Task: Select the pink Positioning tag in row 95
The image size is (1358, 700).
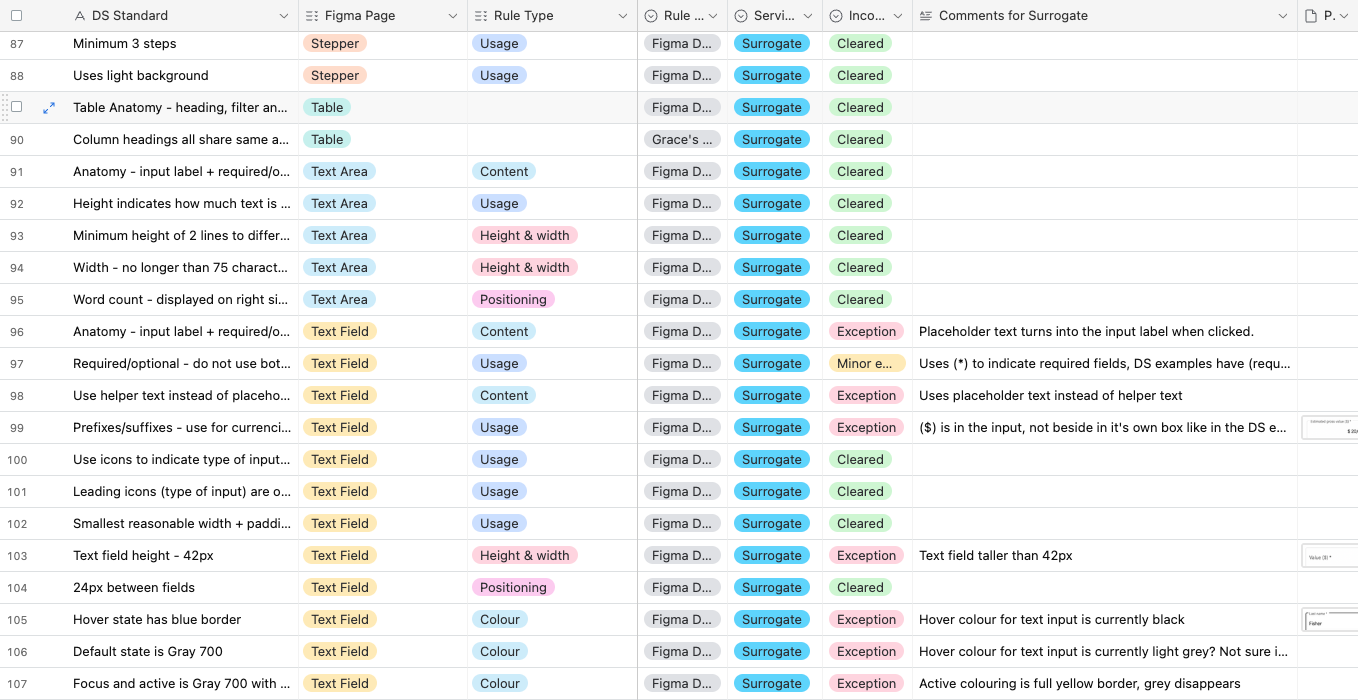Action: (513, 300)
